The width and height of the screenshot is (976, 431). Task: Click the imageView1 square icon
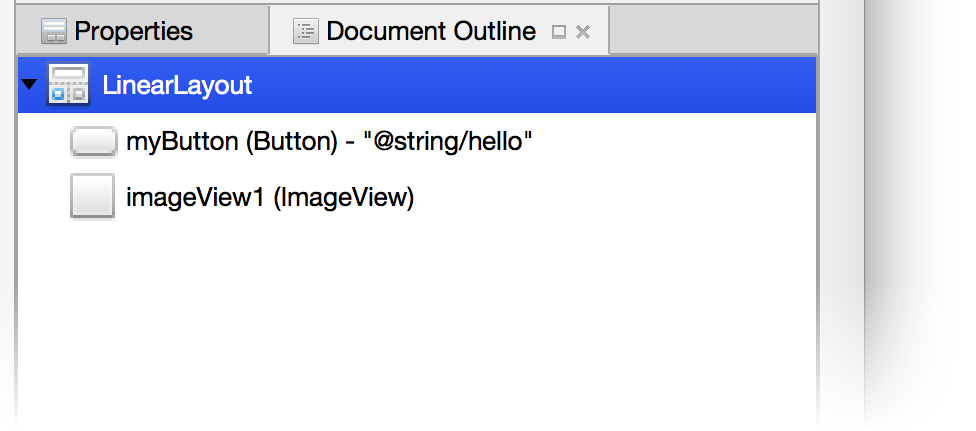tap(92, 197)
